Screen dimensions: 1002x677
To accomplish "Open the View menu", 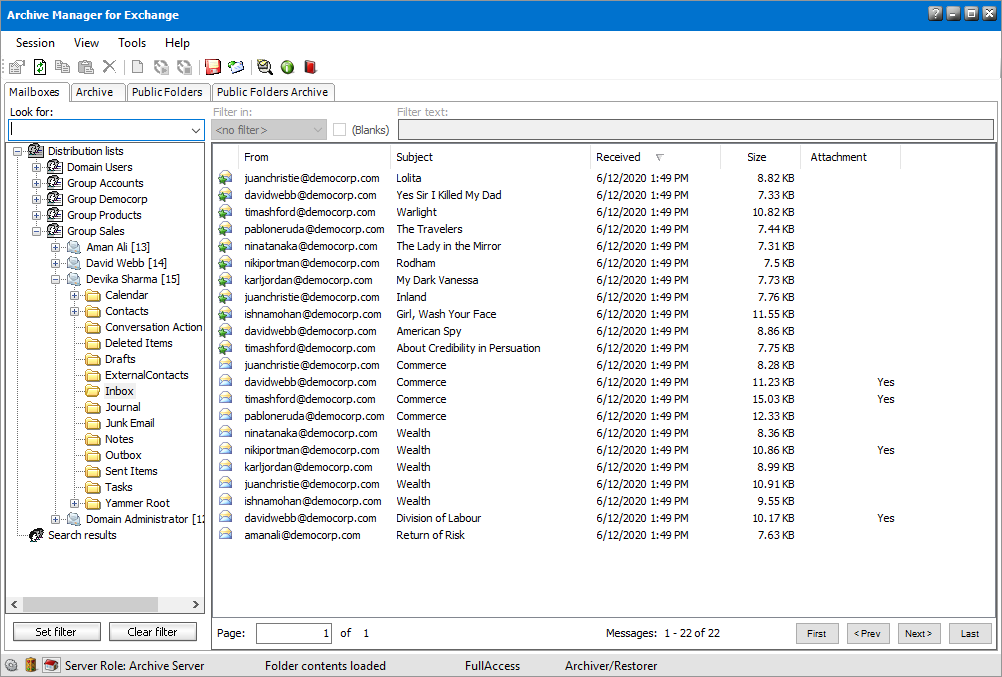I will click(x=86, y=43).
